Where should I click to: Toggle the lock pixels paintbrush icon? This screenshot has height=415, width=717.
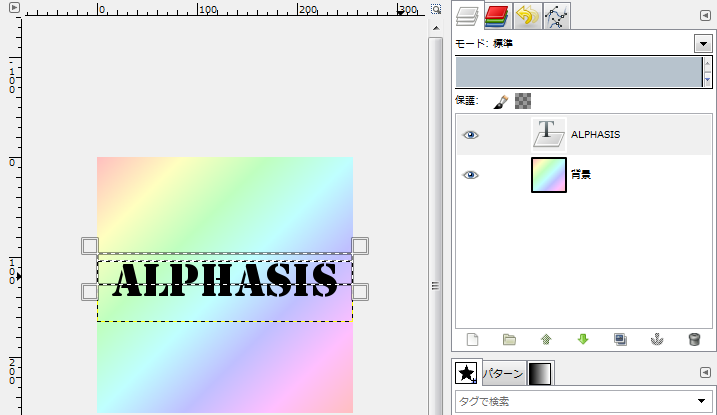click(x=501, y=101)
